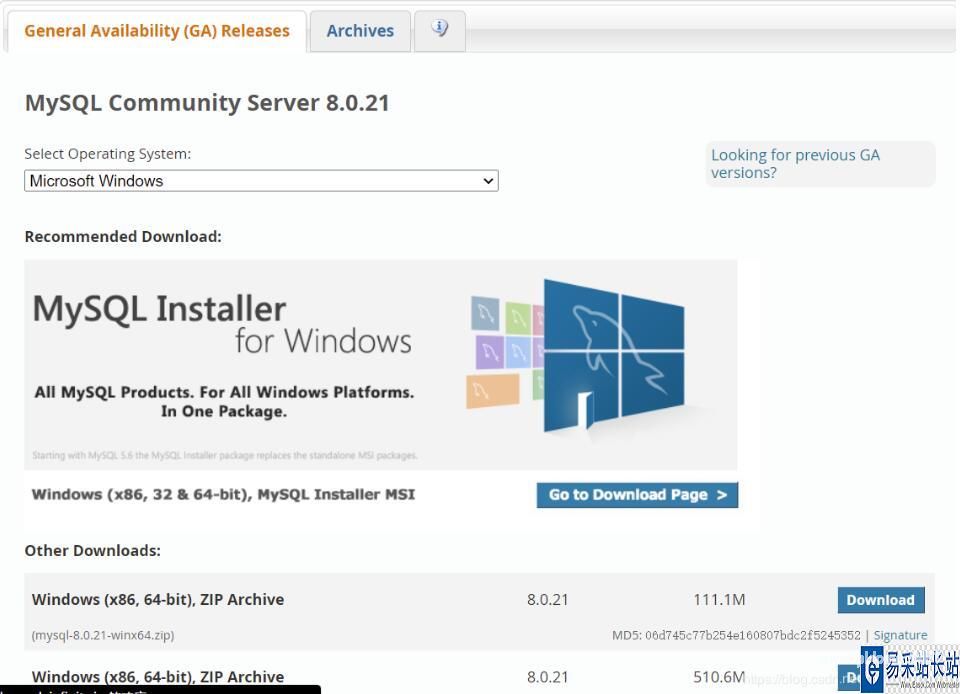Open the information icon tab
The width and height of the screenshot is (960, 694).
[440, 29]
